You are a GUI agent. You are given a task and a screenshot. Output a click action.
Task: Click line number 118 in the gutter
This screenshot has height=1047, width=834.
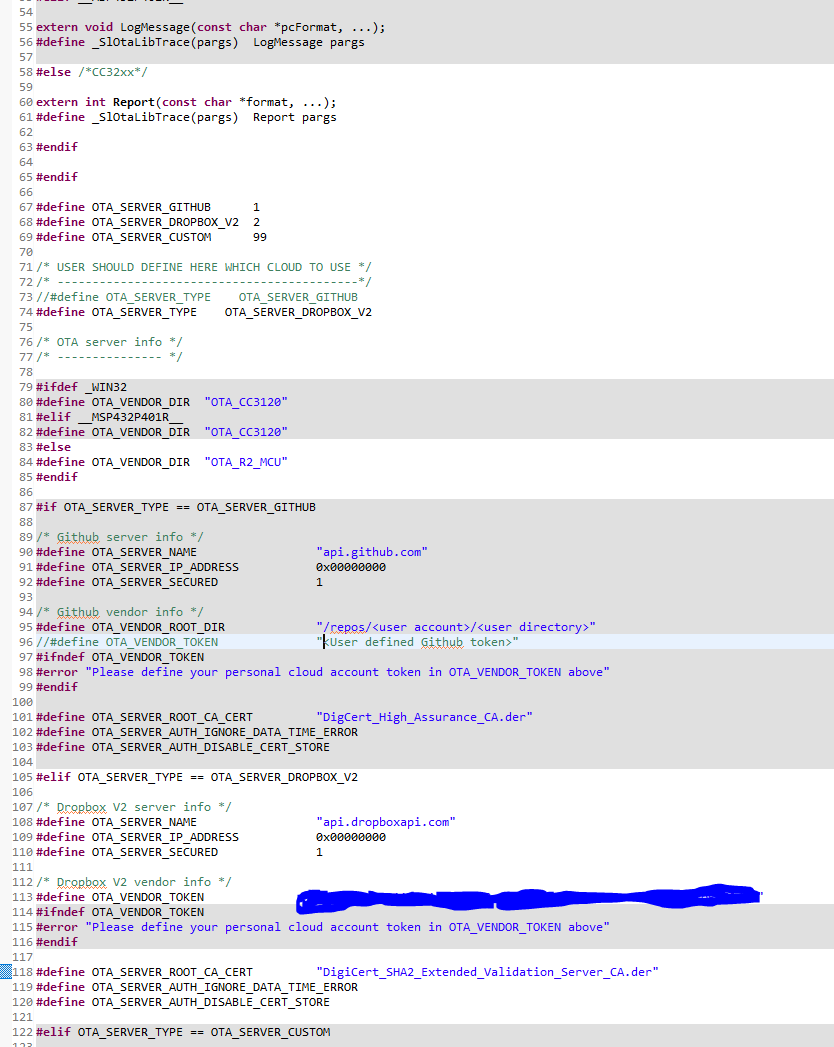coord(23,972)
